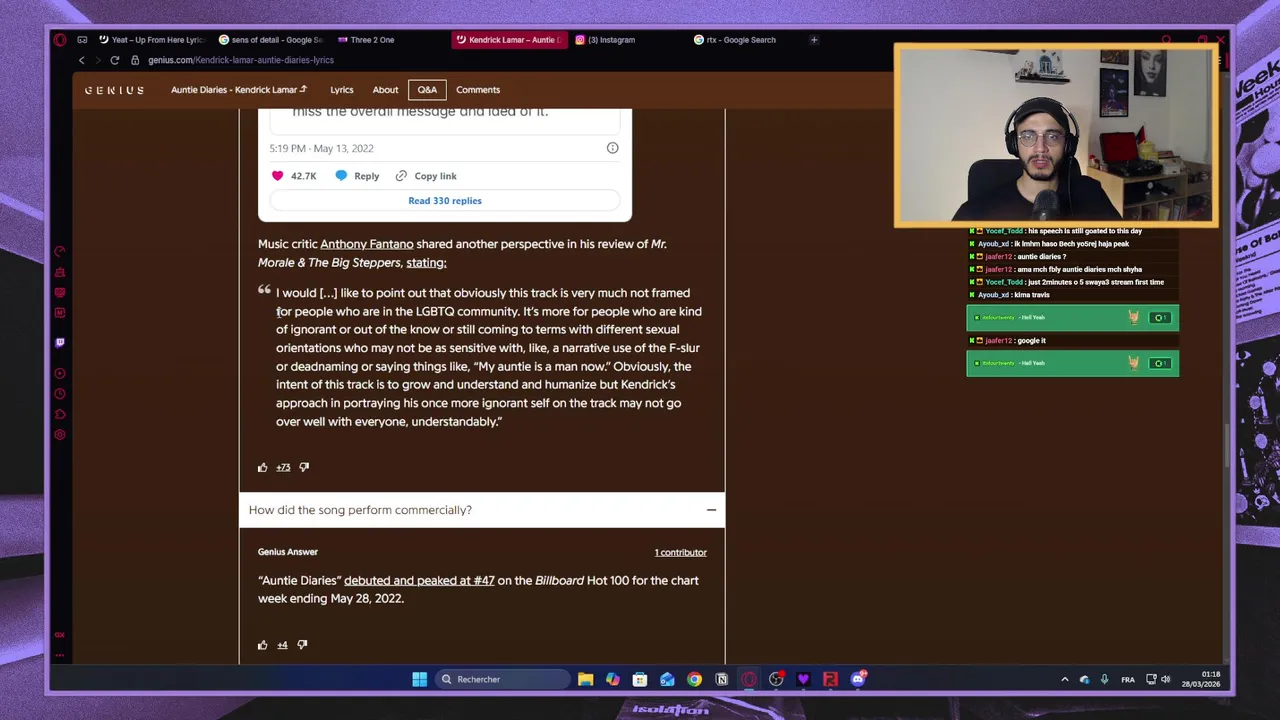The height and width of the screenshot is (720, 1280).
Task: View the 1 contributor link
Action: click(x=680, y=552)
